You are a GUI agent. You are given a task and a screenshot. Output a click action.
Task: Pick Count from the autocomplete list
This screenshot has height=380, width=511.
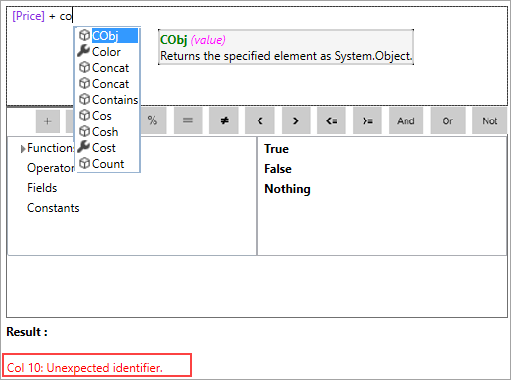107,164
